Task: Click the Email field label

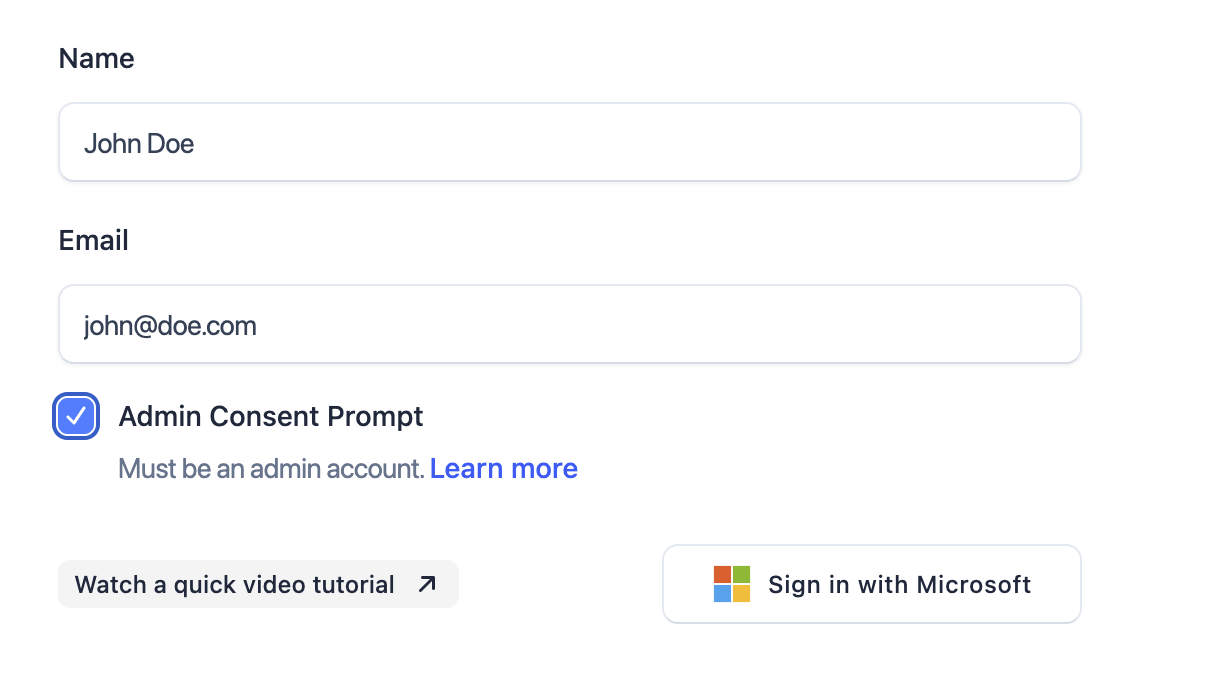Action: click(x=93, y=240)
